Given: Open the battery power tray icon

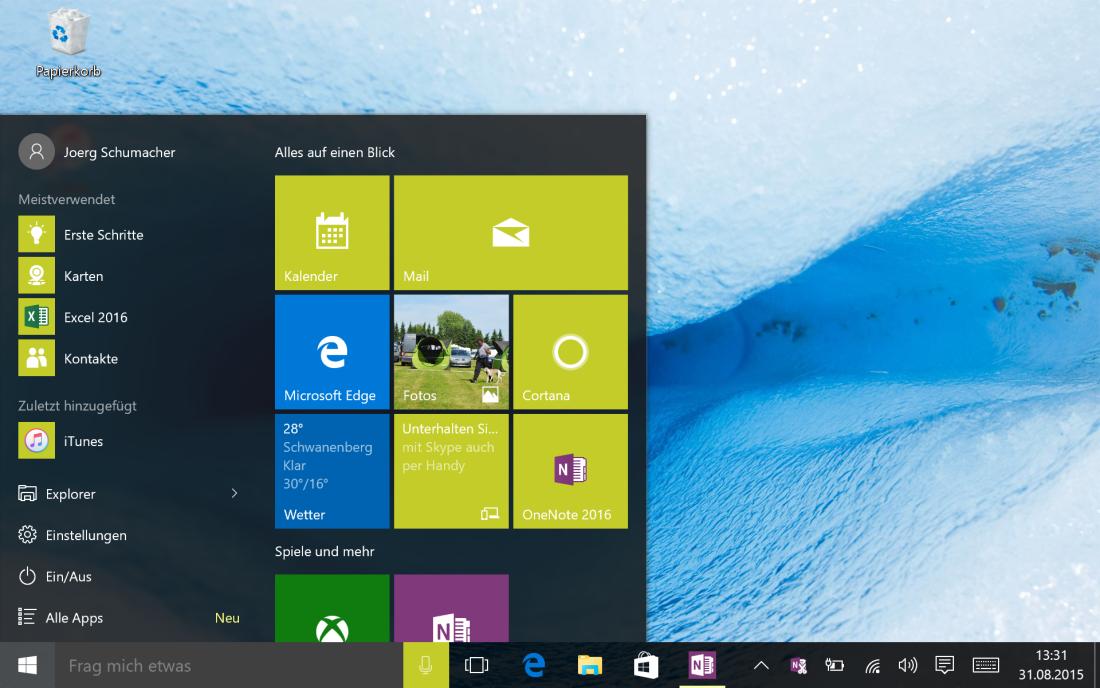Looking at the screenshot, I should coord(834,665).
